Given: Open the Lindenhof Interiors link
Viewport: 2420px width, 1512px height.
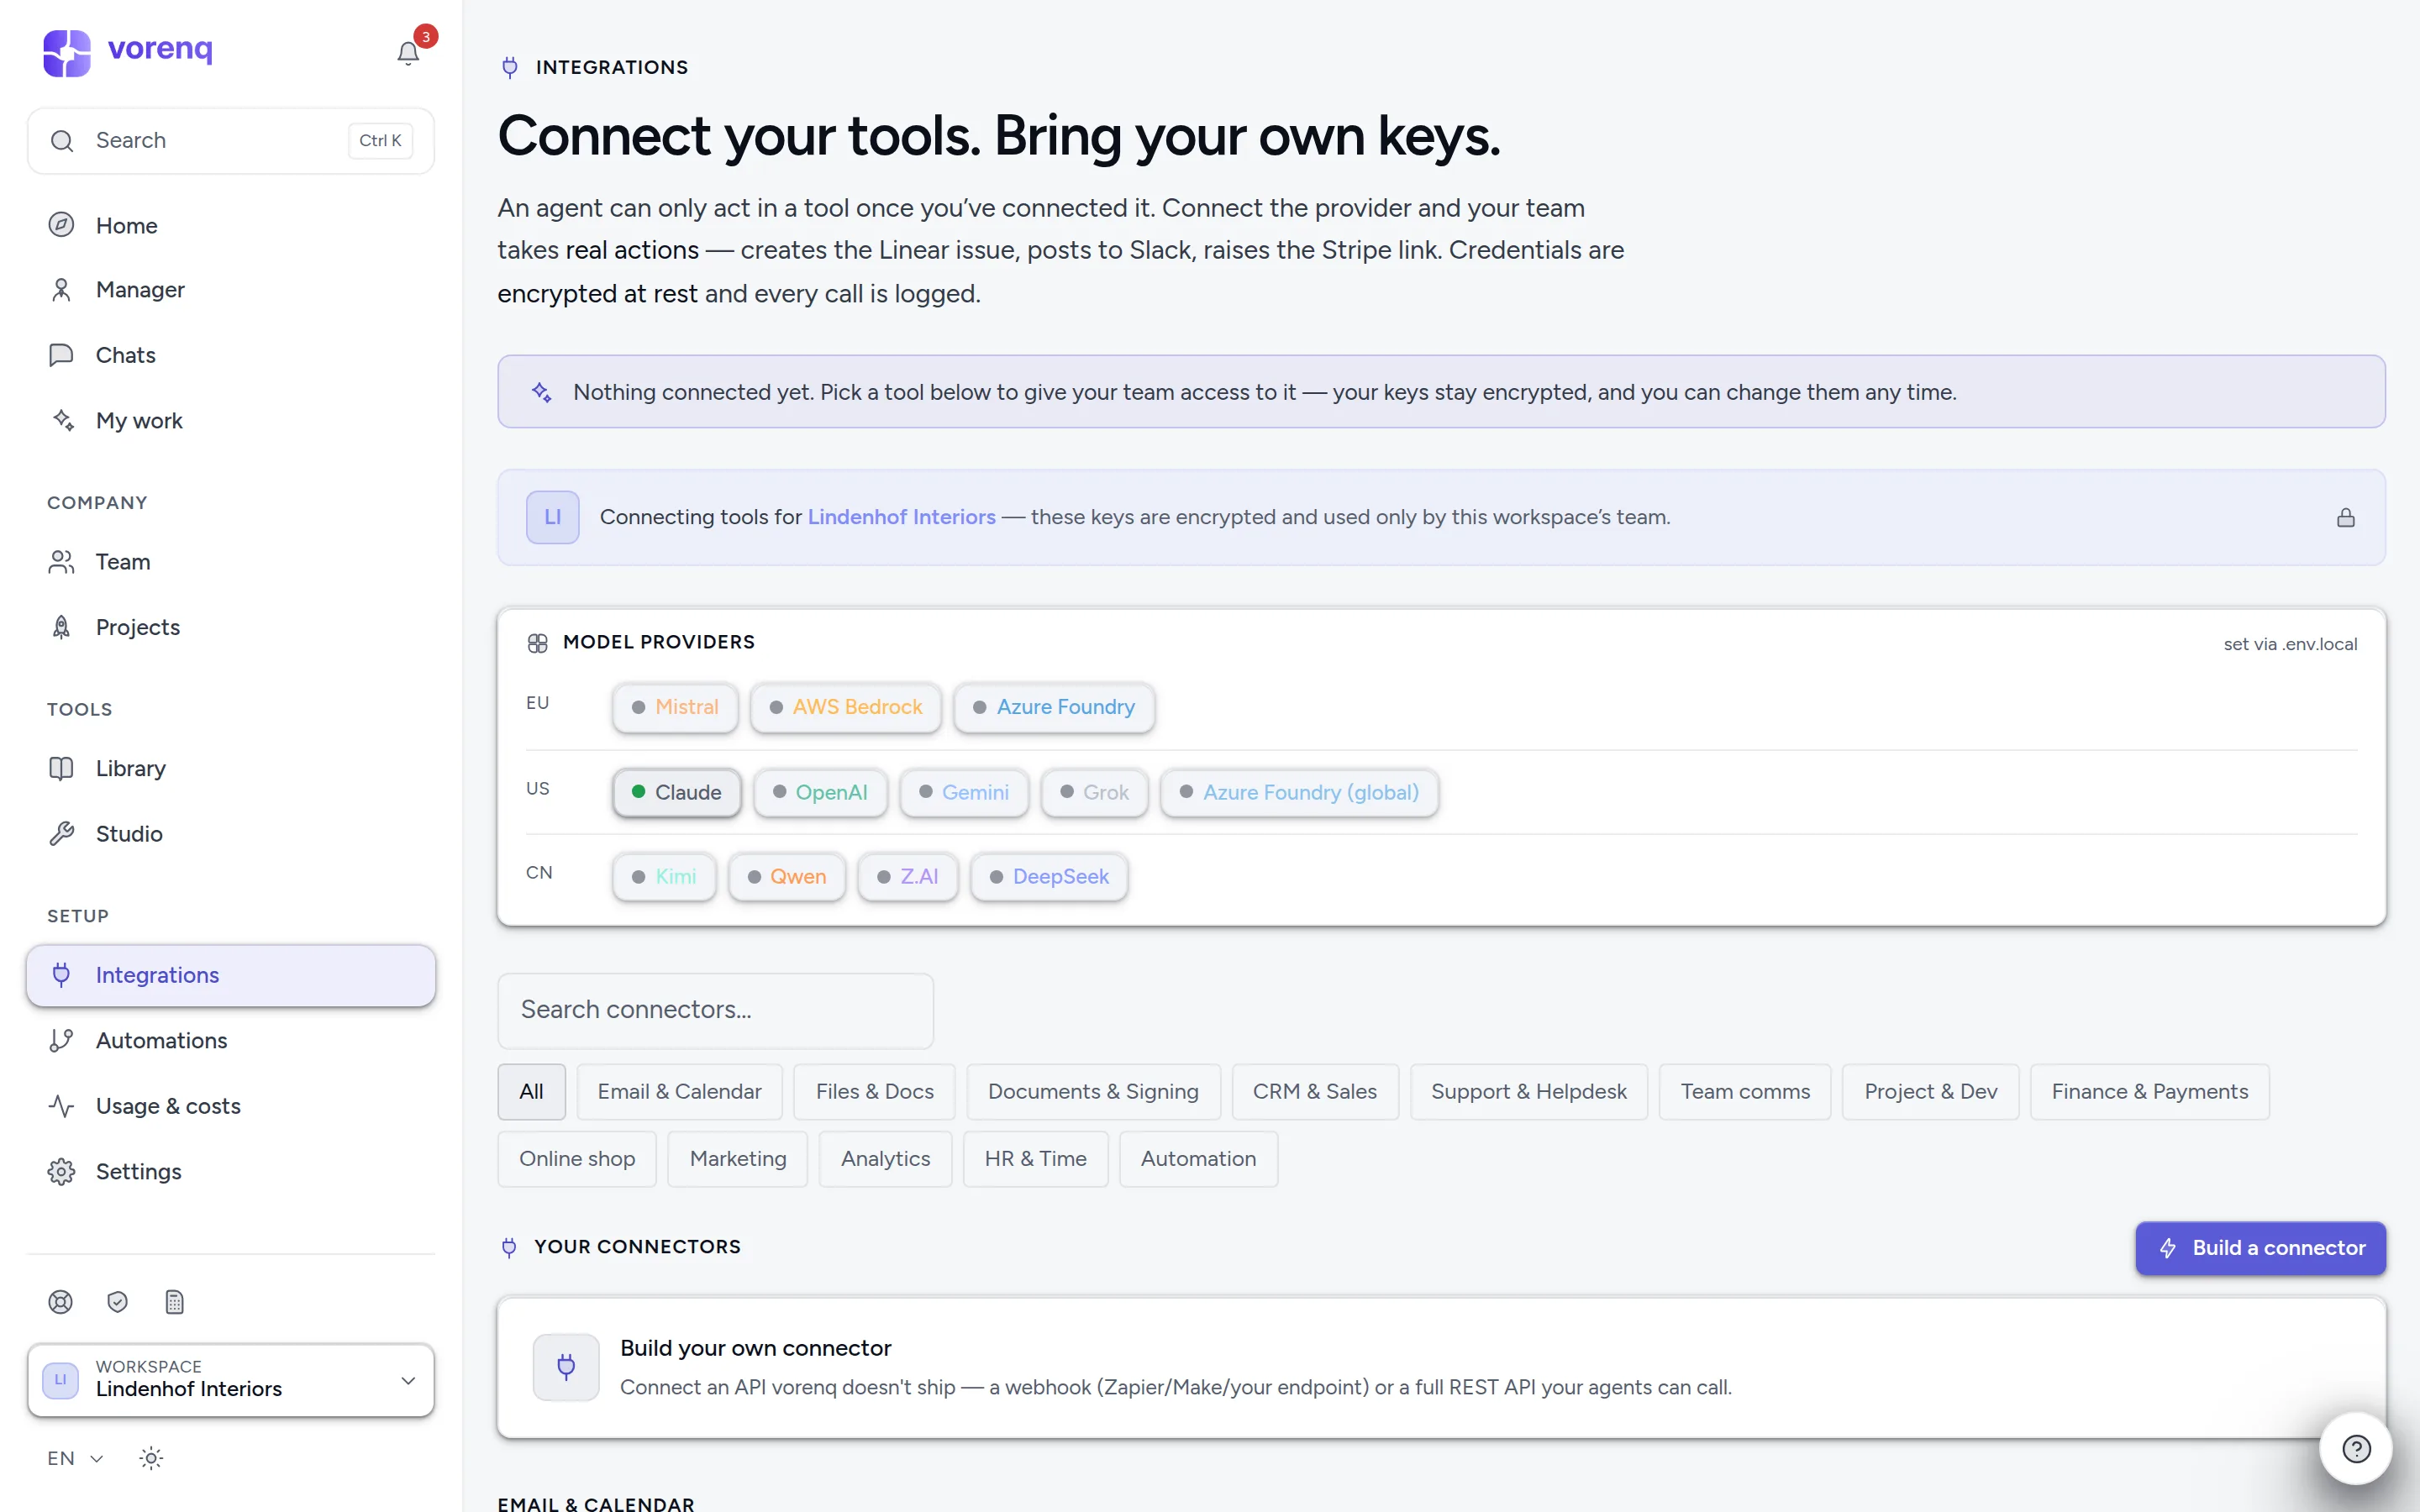Looking at the screenshot, I should point(901,517).
